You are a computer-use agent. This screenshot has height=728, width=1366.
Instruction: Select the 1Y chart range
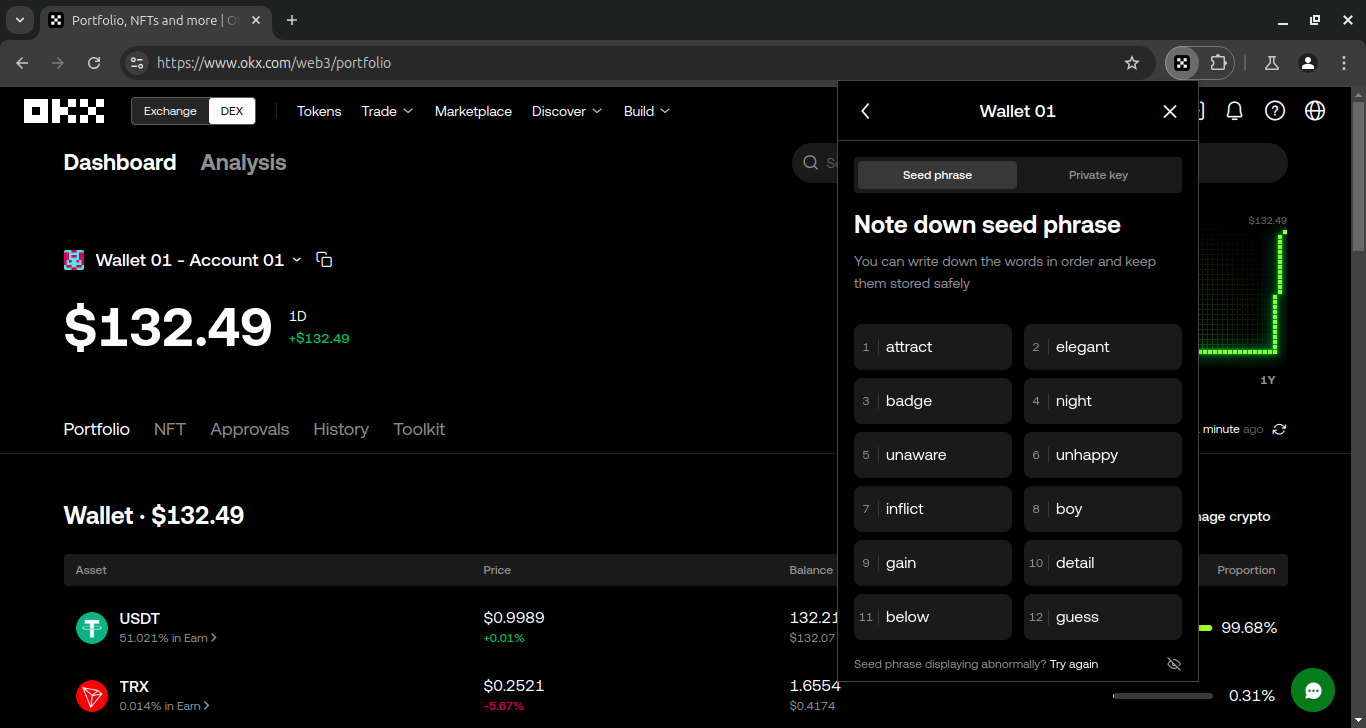pos(1267,380)
